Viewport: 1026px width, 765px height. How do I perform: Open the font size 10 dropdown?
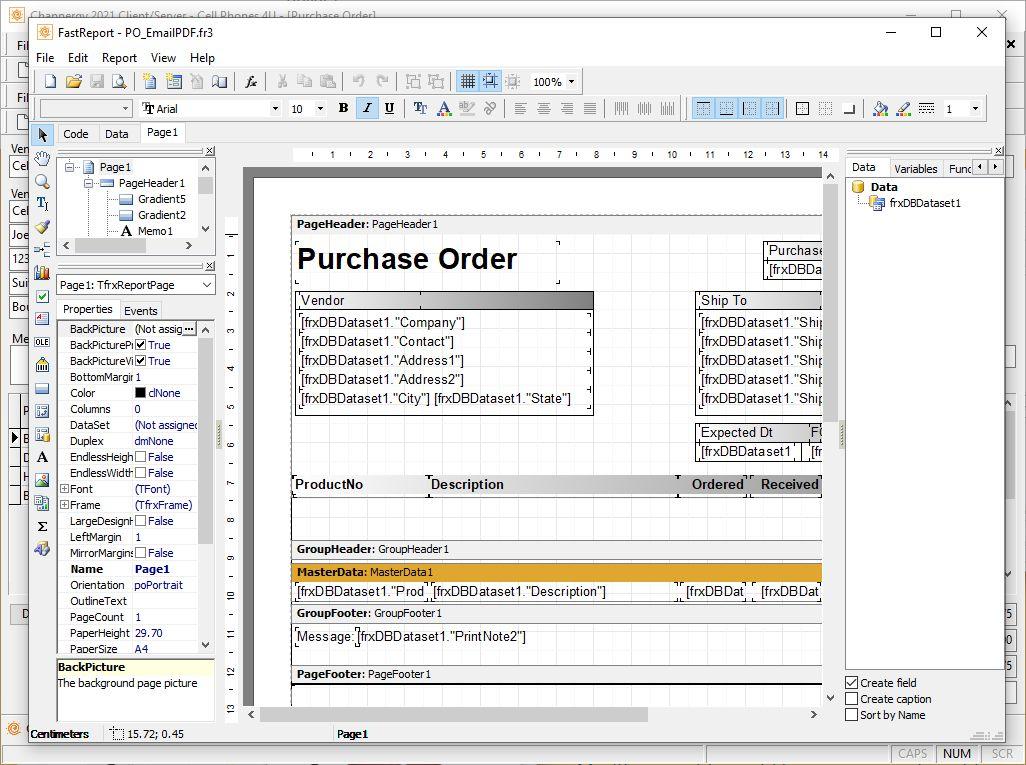(320, 109)
